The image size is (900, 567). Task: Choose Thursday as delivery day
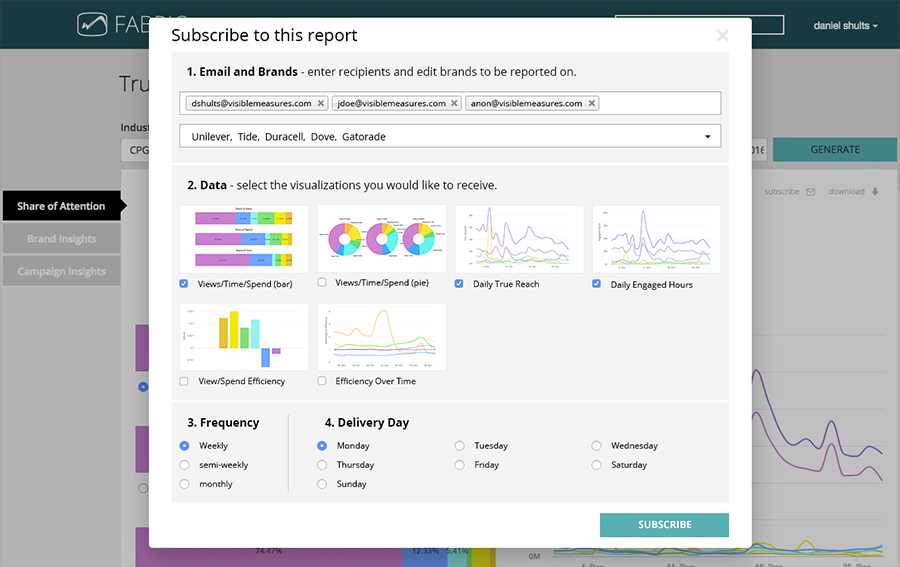coord(322,465)
